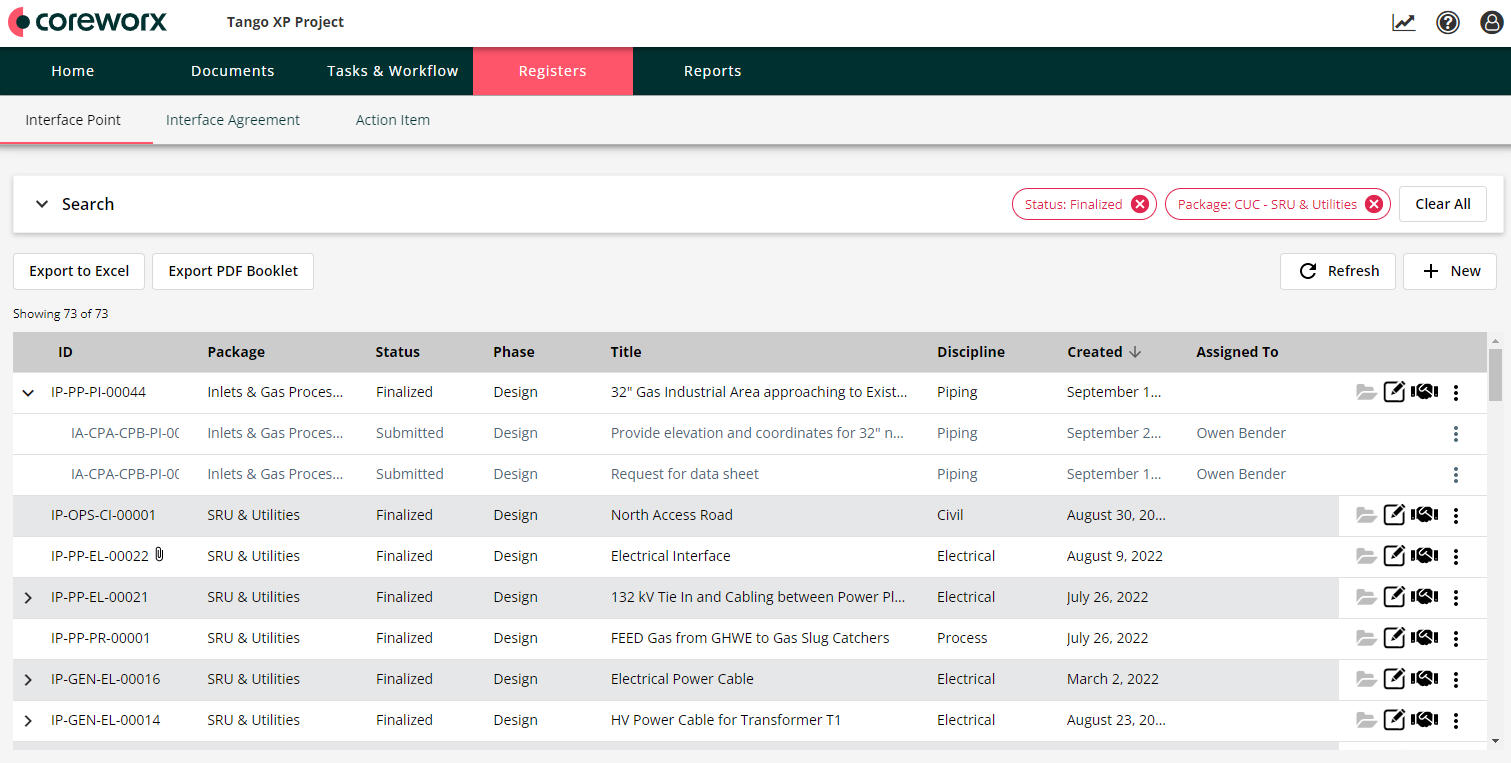Click the edit icon for IP-PP-PR-00001 row
Image resolution: width=1511 pixels, height=763 pixels.
[x=1394, y=637]
